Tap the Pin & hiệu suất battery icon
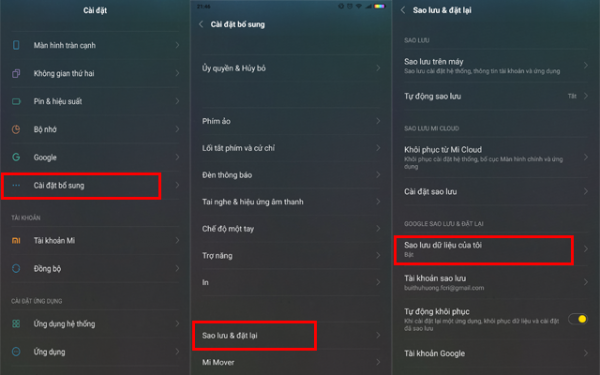 (x=16, y=101)
